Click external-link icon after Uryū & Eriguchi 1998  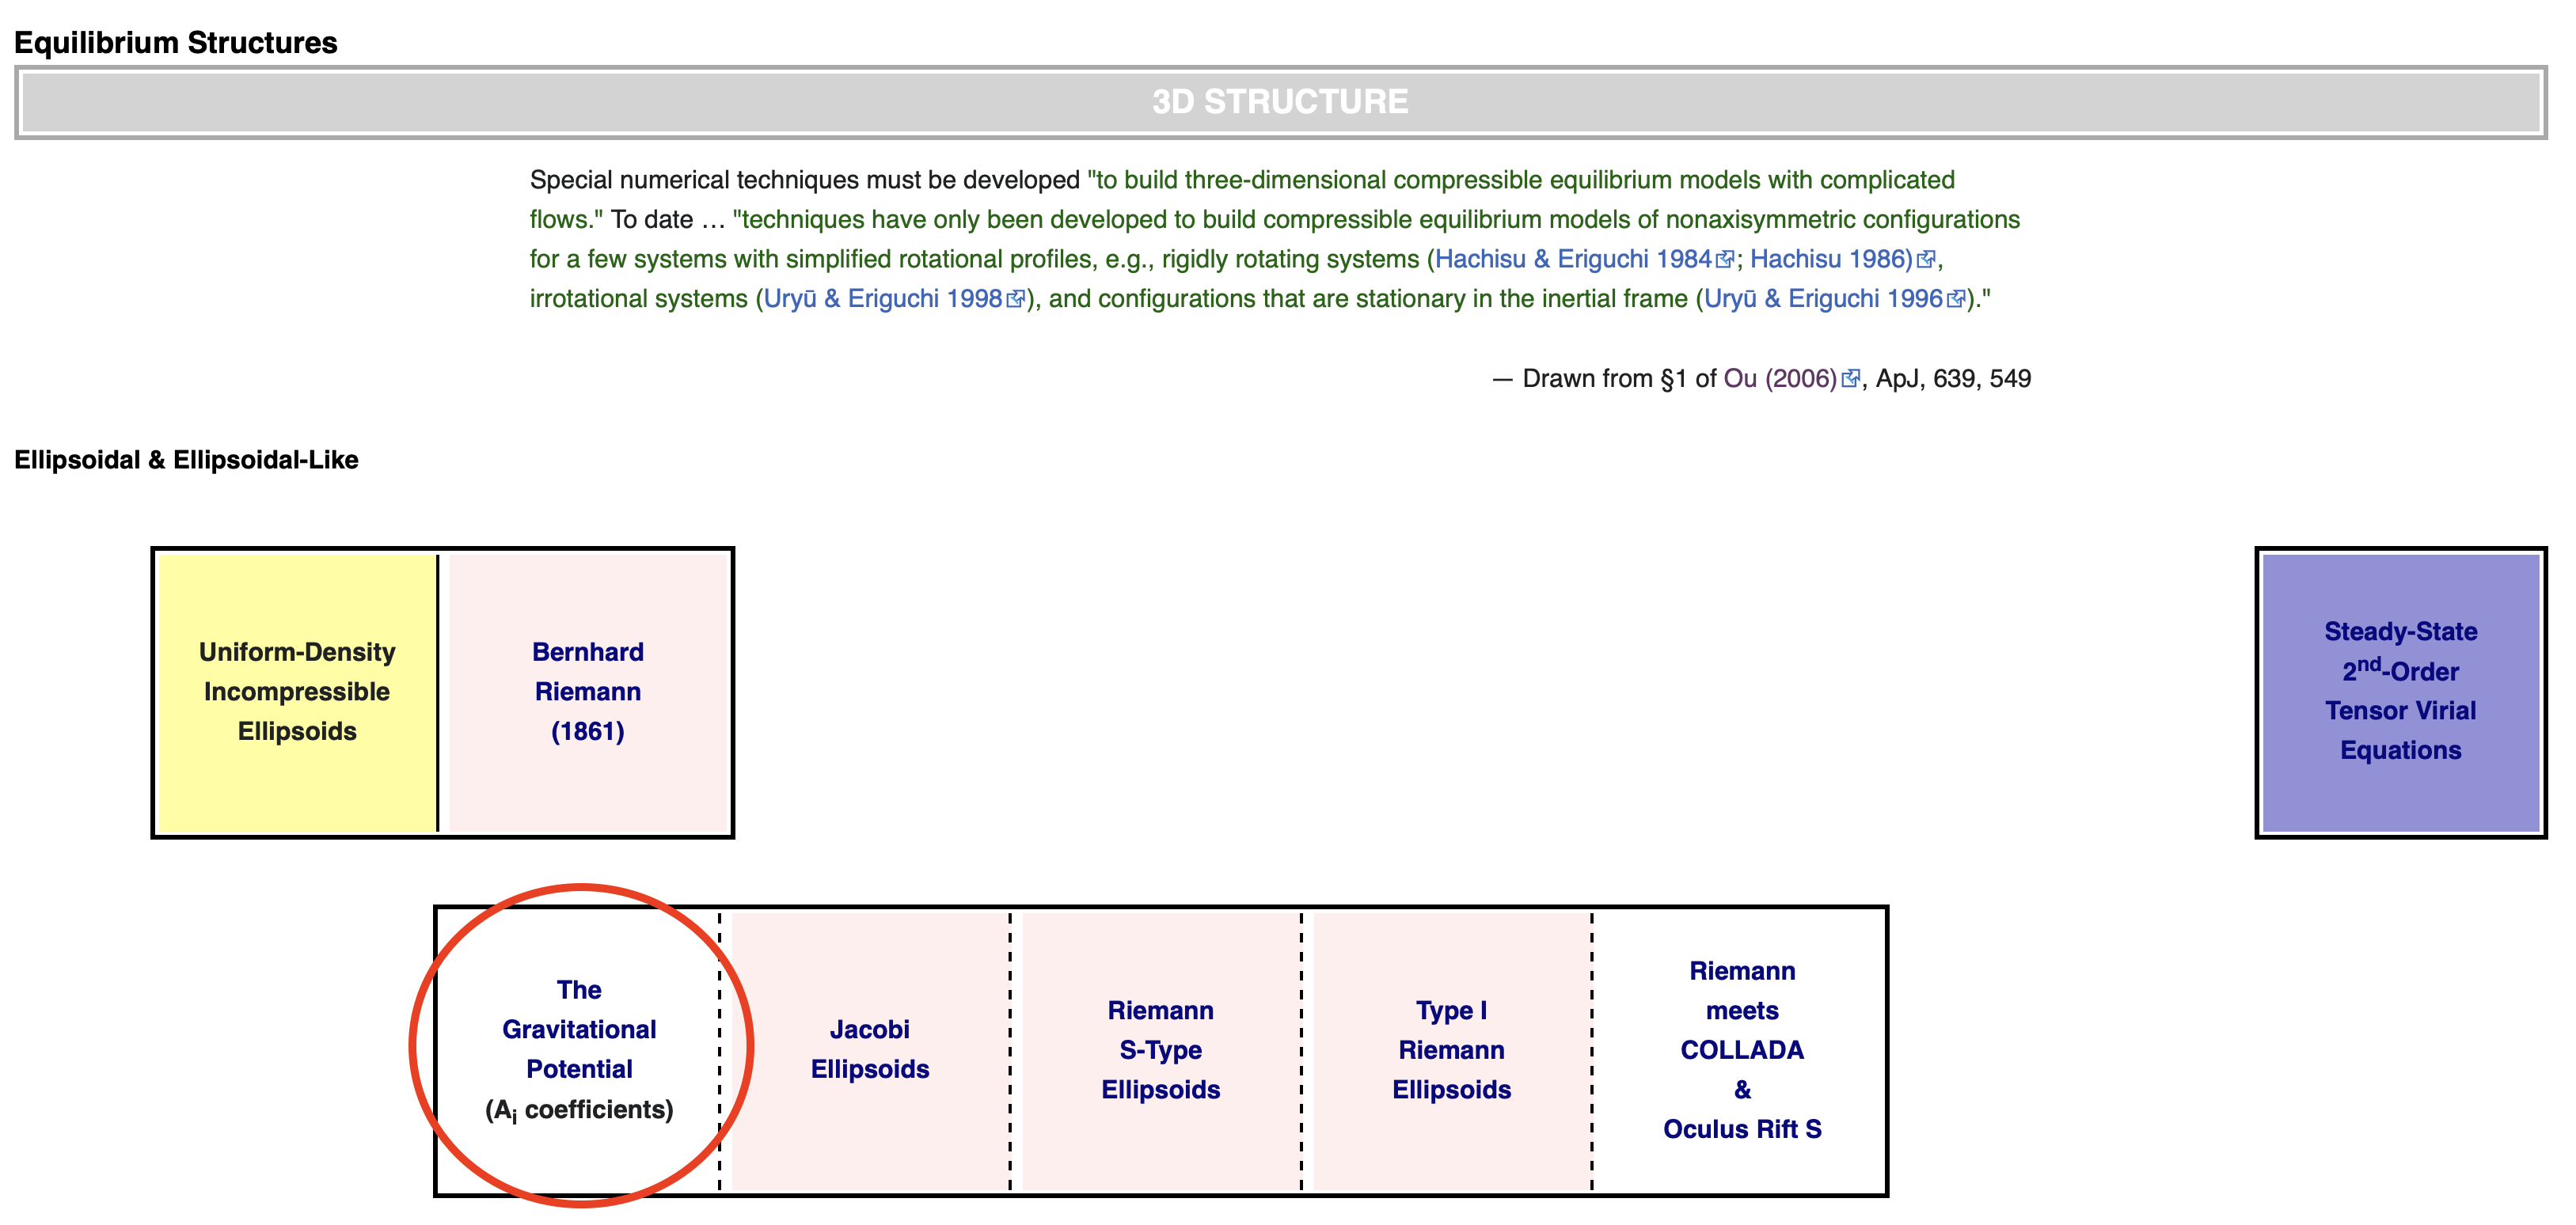point(1015,300)
